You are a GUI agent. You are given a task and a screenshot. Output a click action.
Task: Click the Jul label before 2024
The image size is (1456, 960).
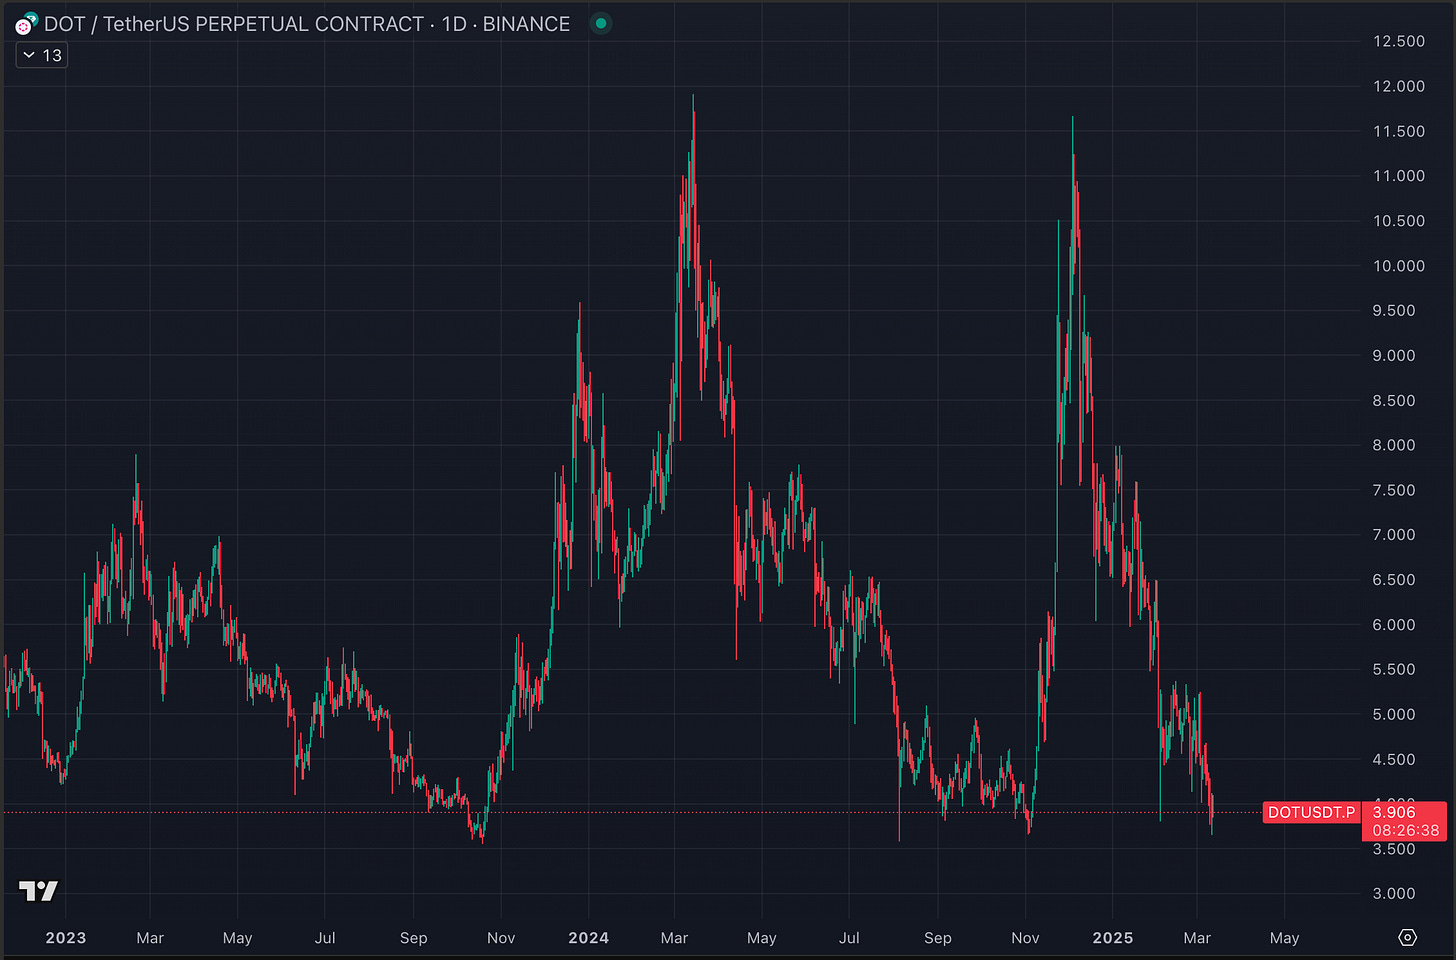pos(325,938)
